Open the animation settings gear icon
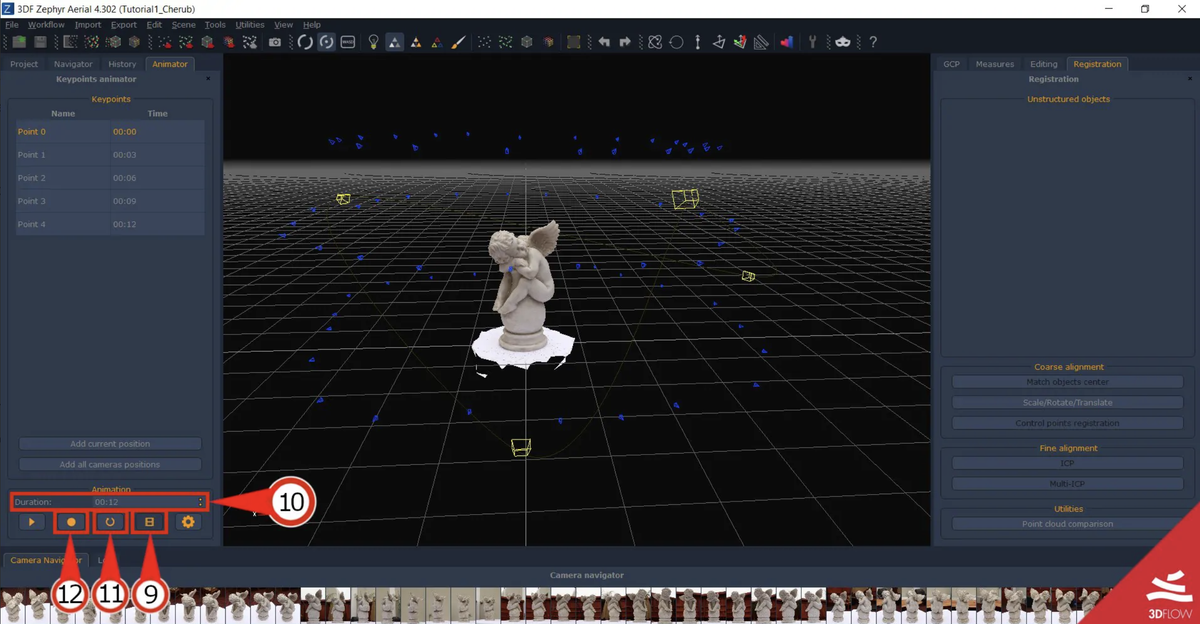 pyautogui.click(x=188, y=521)
